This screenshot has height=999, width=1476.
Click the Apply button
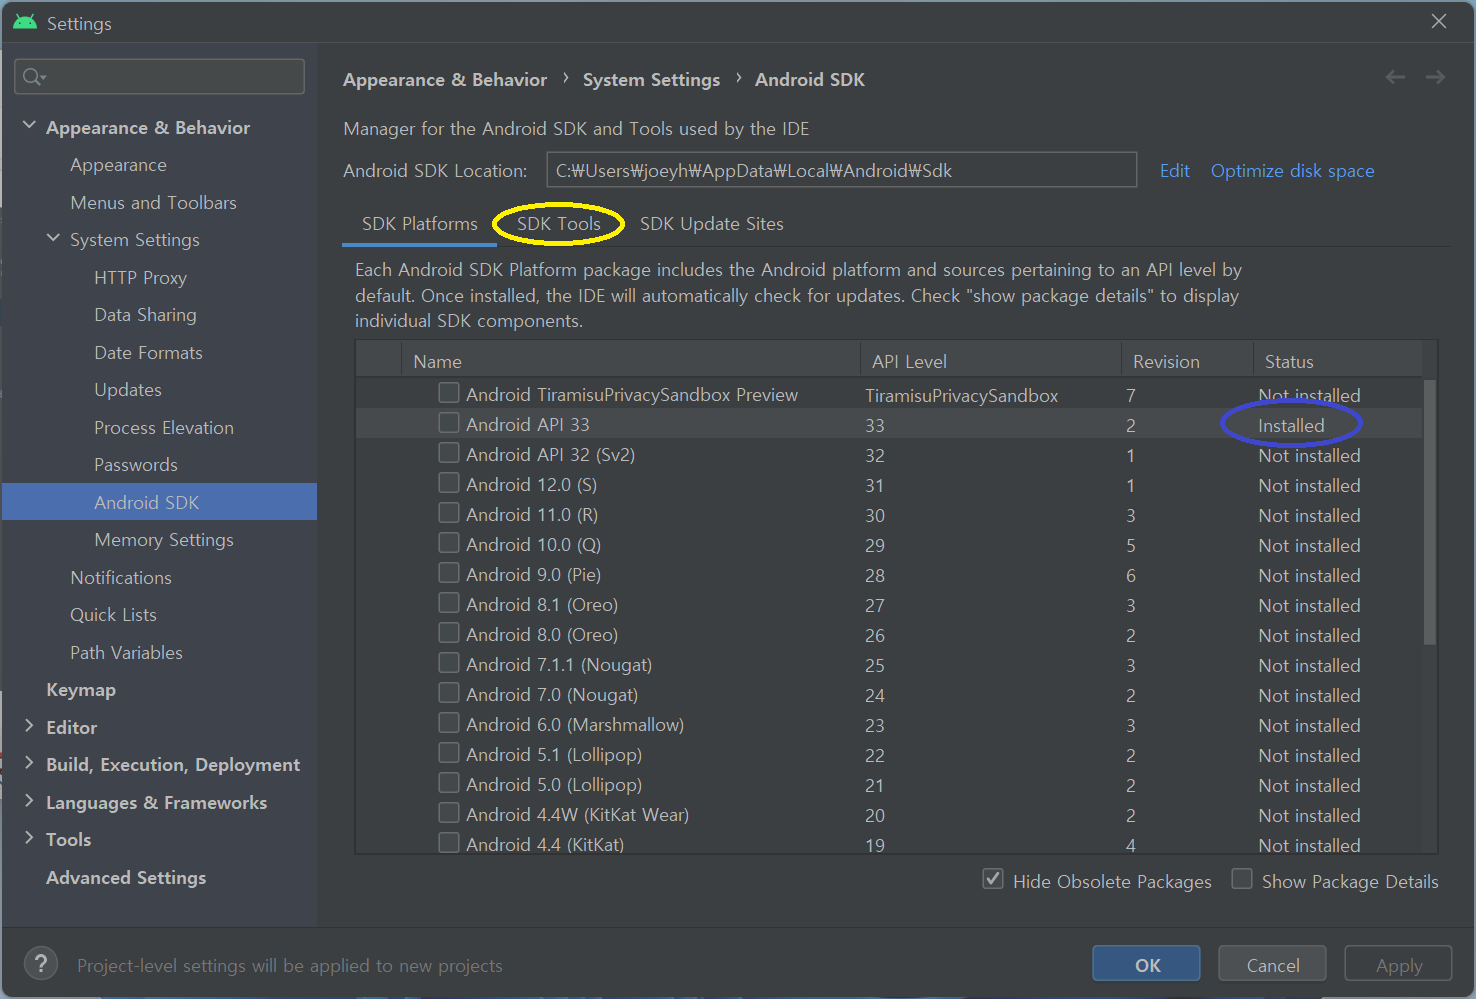click(x=1398, y=964)
